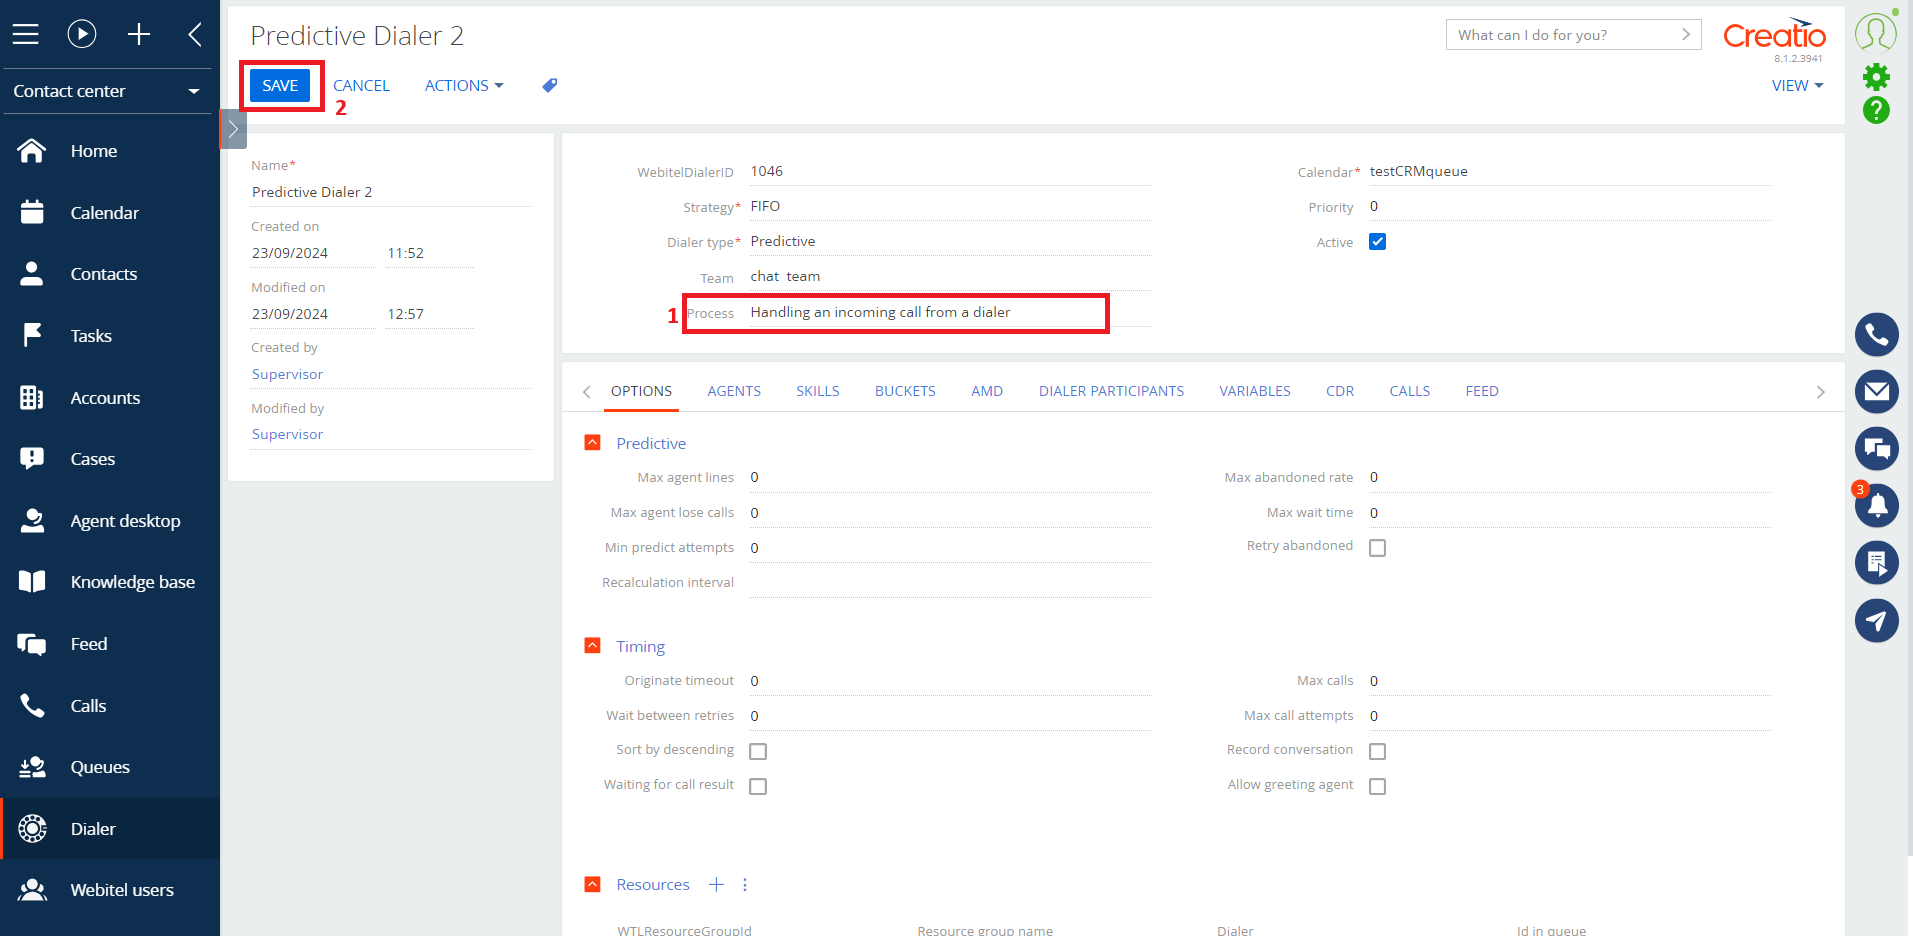Enable Sort by descending checkbox
1913x936 pixels.
758,751
